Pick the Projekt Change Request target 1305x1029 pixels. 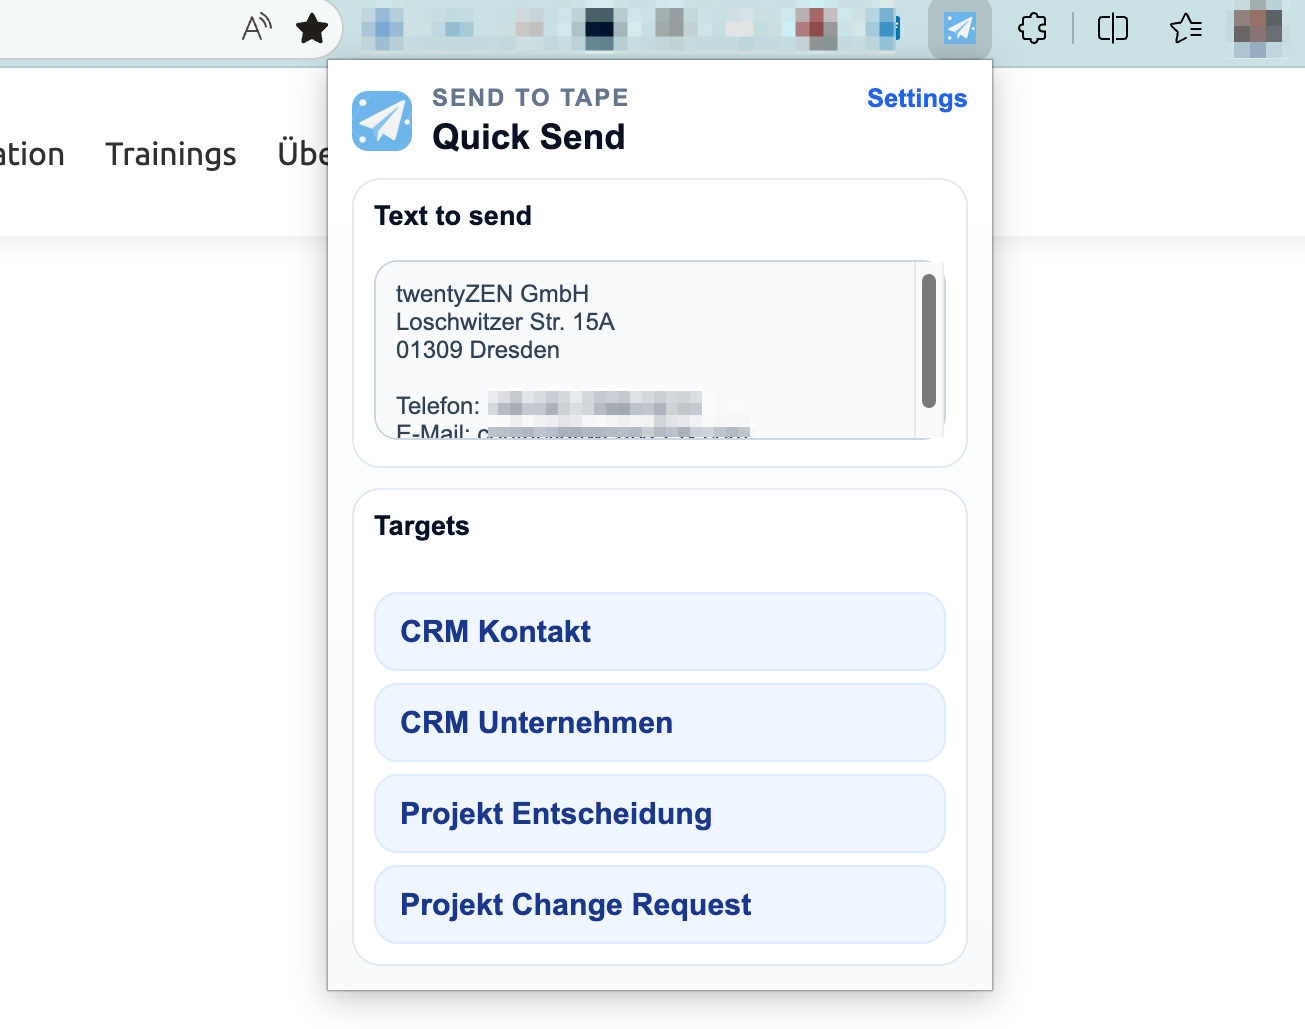point(659,905)
